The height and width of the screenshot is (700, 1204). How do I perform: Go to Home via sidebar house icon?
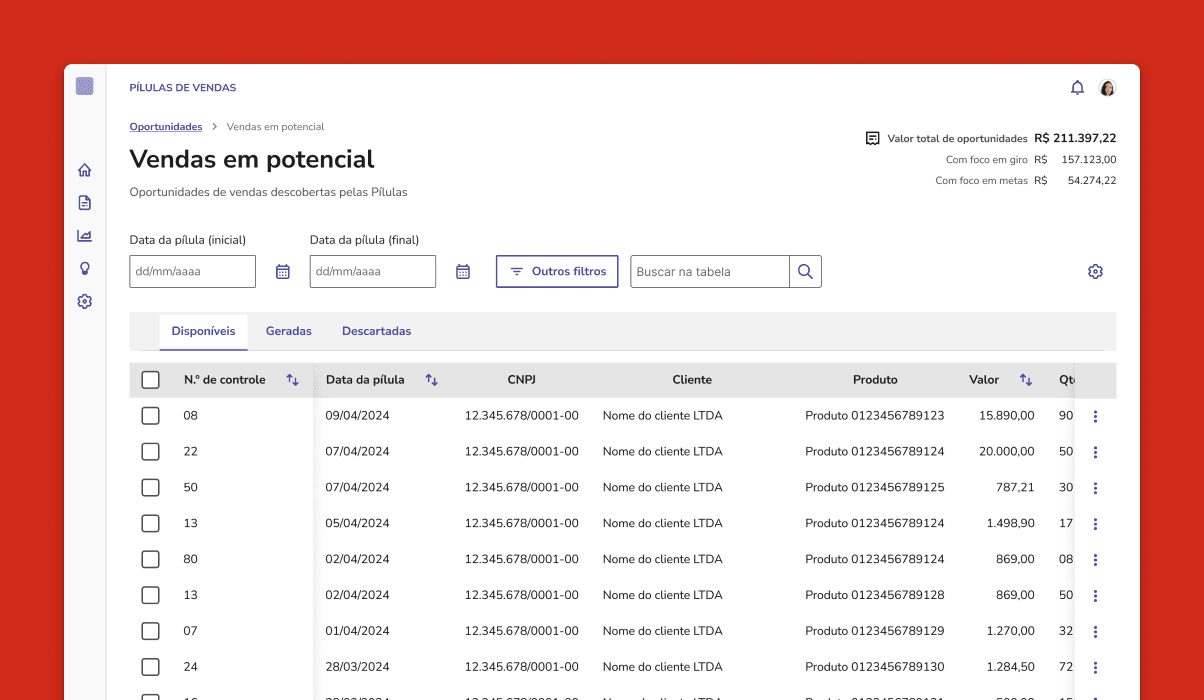coord(85,170)
